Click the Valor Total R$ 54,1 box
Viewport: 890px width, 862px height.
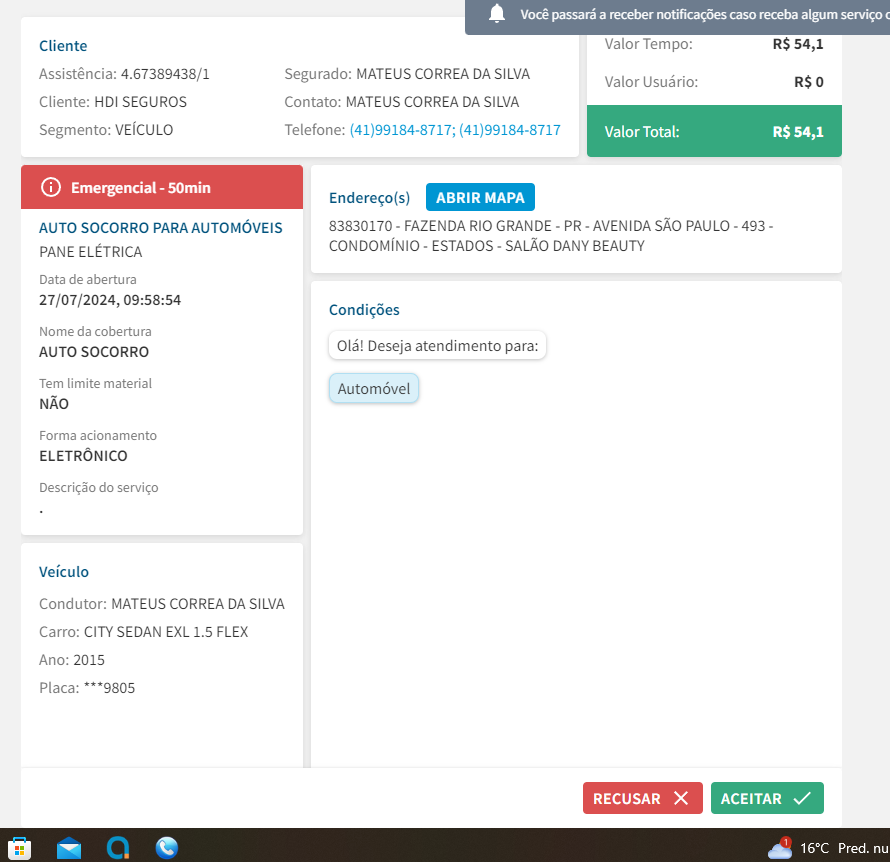pos(714,131)
